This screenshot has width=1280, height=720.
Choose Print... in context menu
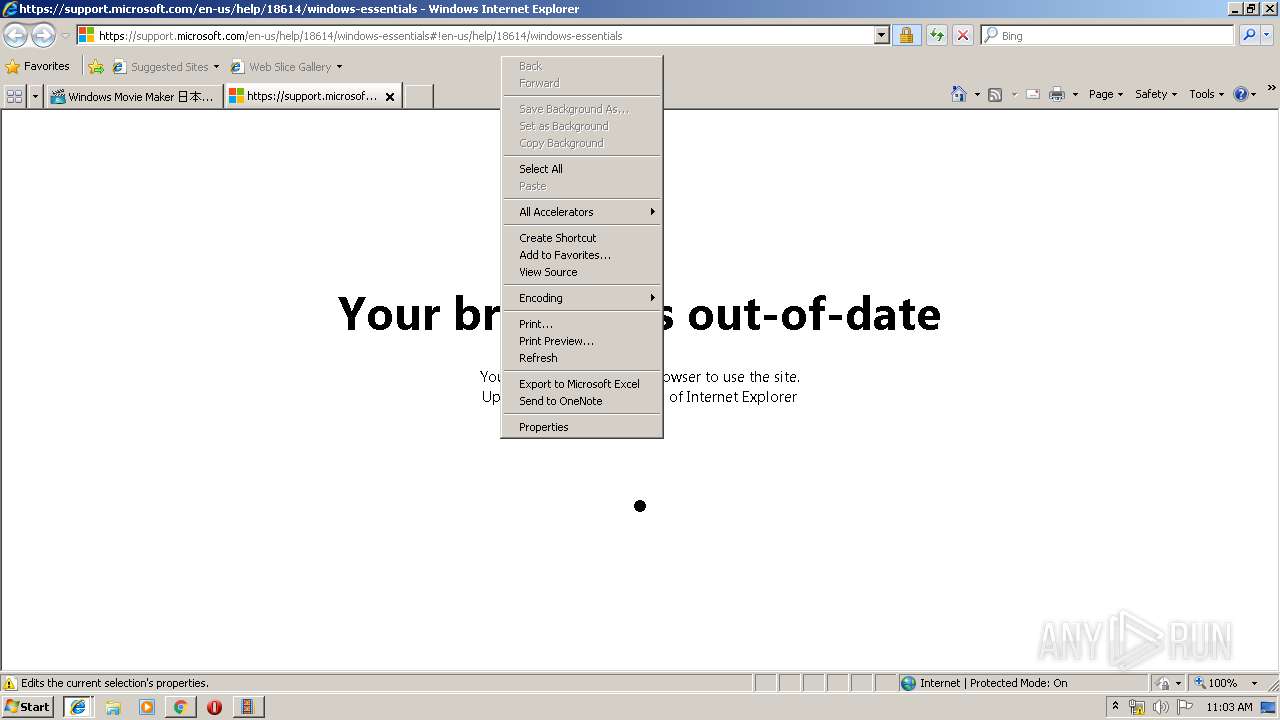(x=582, y=324)
